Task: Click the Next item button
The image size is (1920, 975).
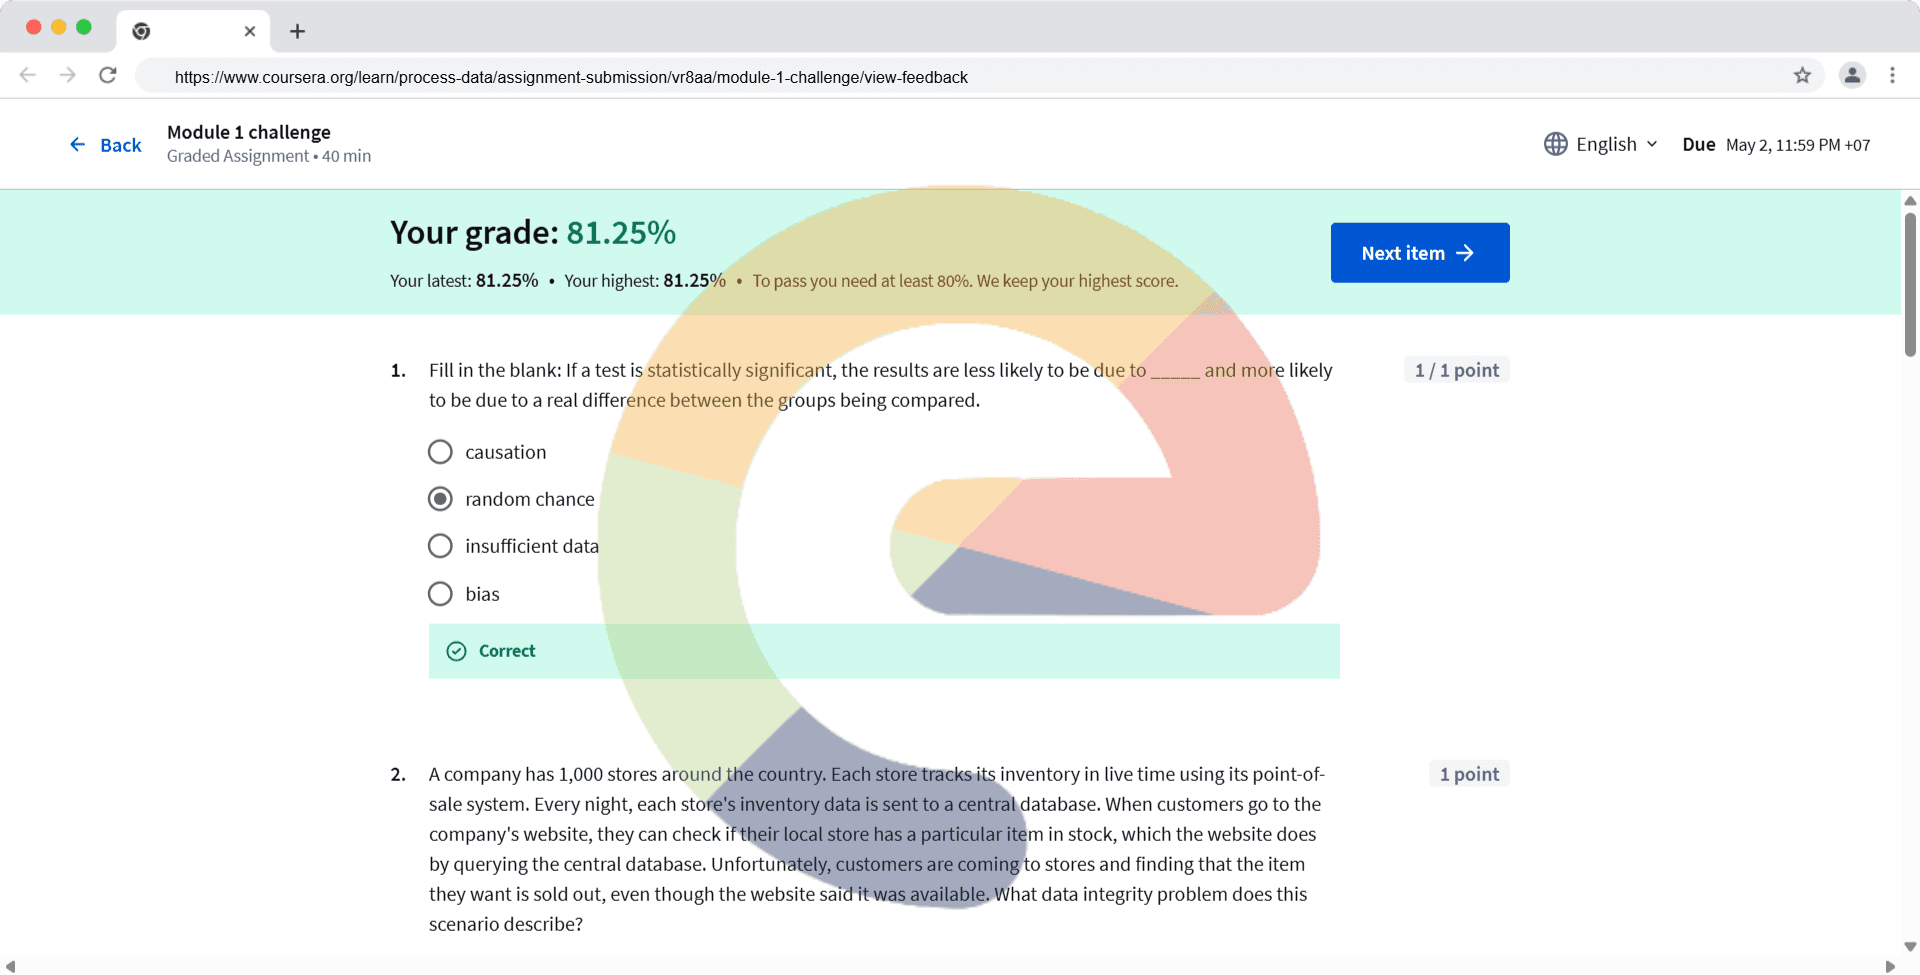Action: point(1419,253)
